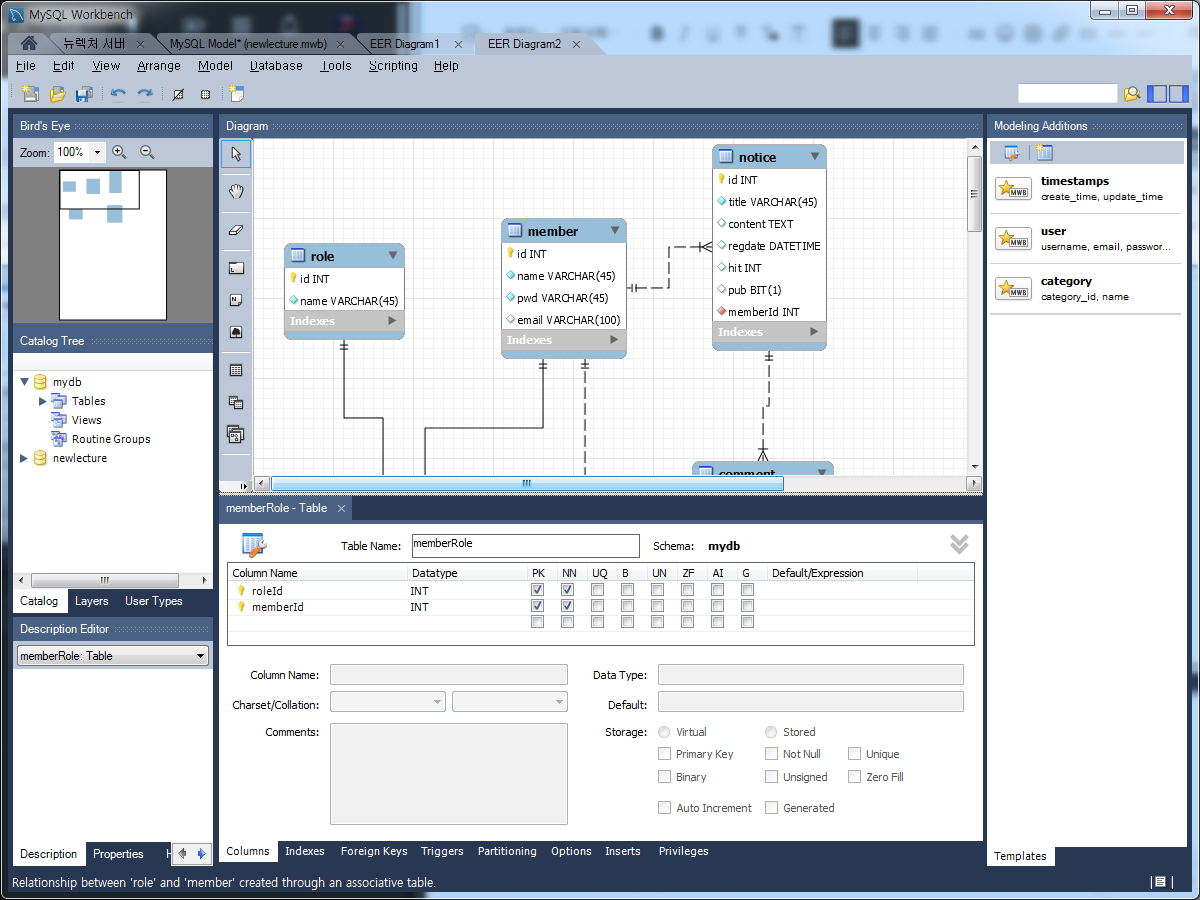Open the Database menu
Image resolution: width=1200 pixels, height=900 pixels.
276,66
